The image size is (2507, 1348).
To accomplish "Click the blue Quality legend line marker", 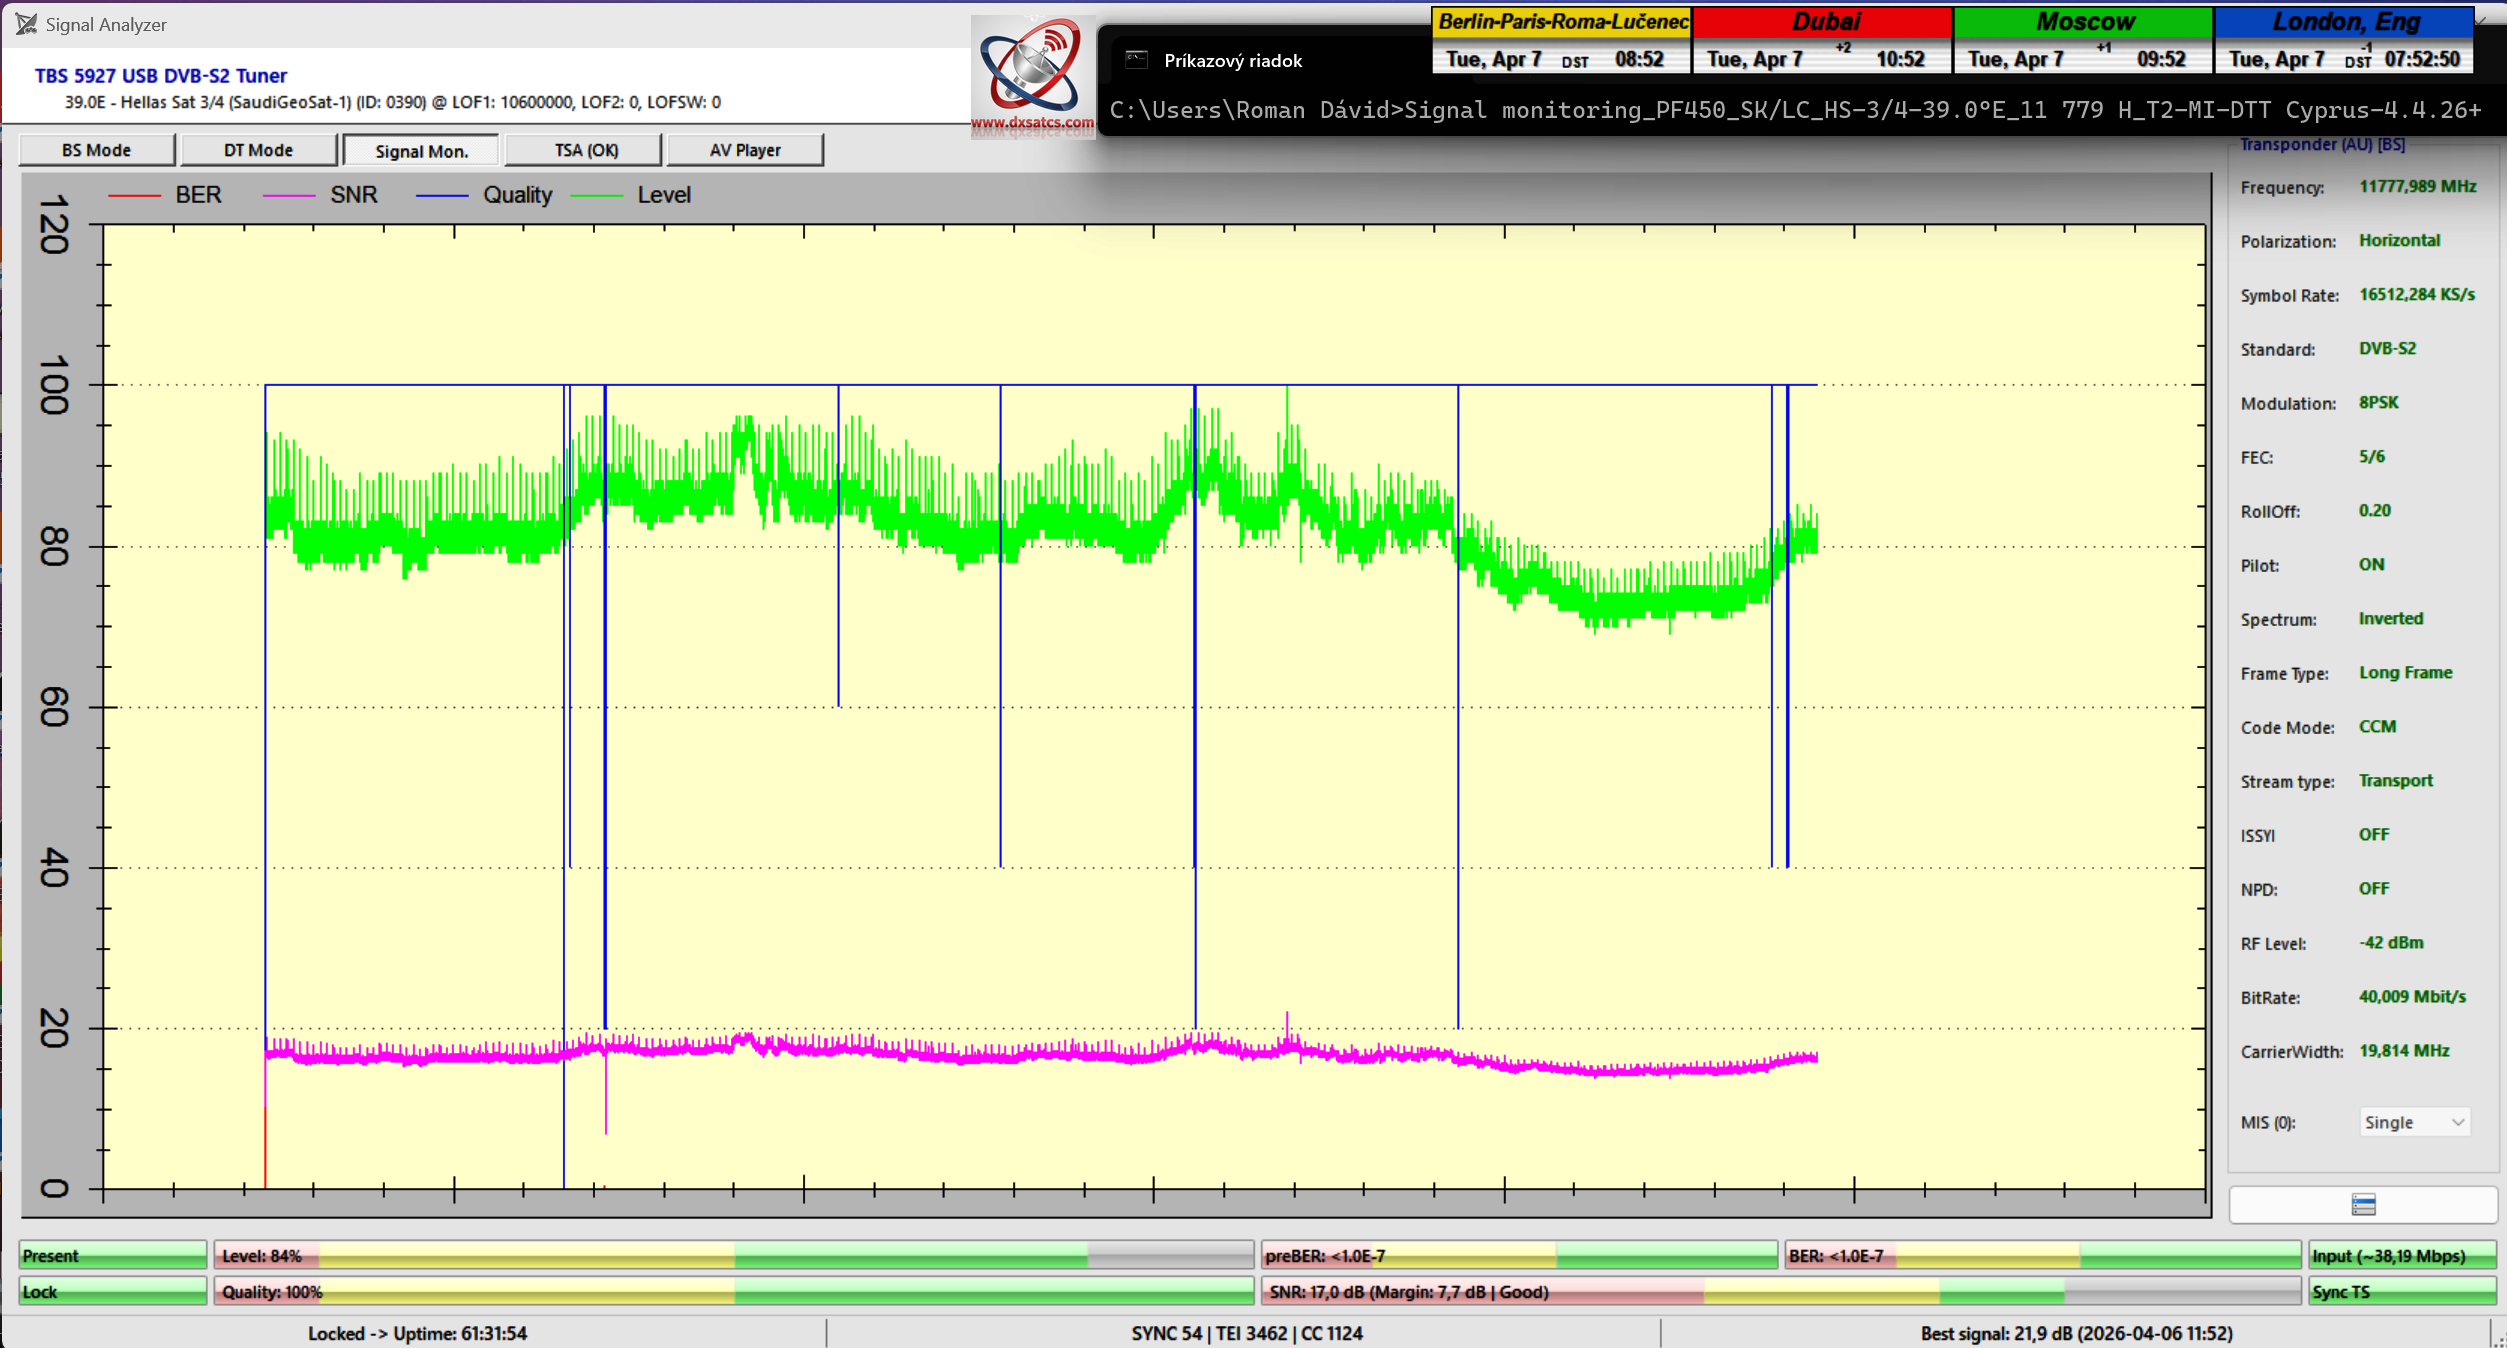I will 441,196.
